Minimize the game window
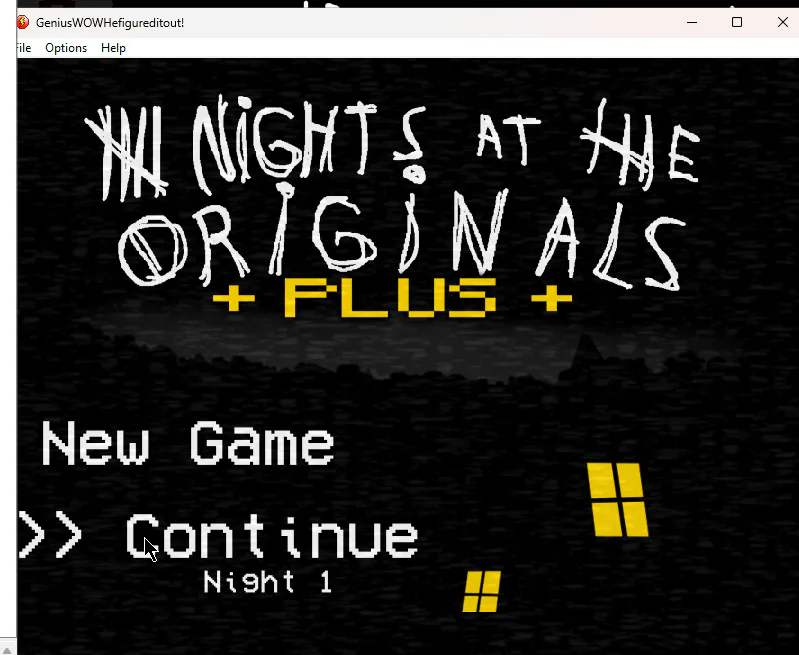 tap(691, 22)
